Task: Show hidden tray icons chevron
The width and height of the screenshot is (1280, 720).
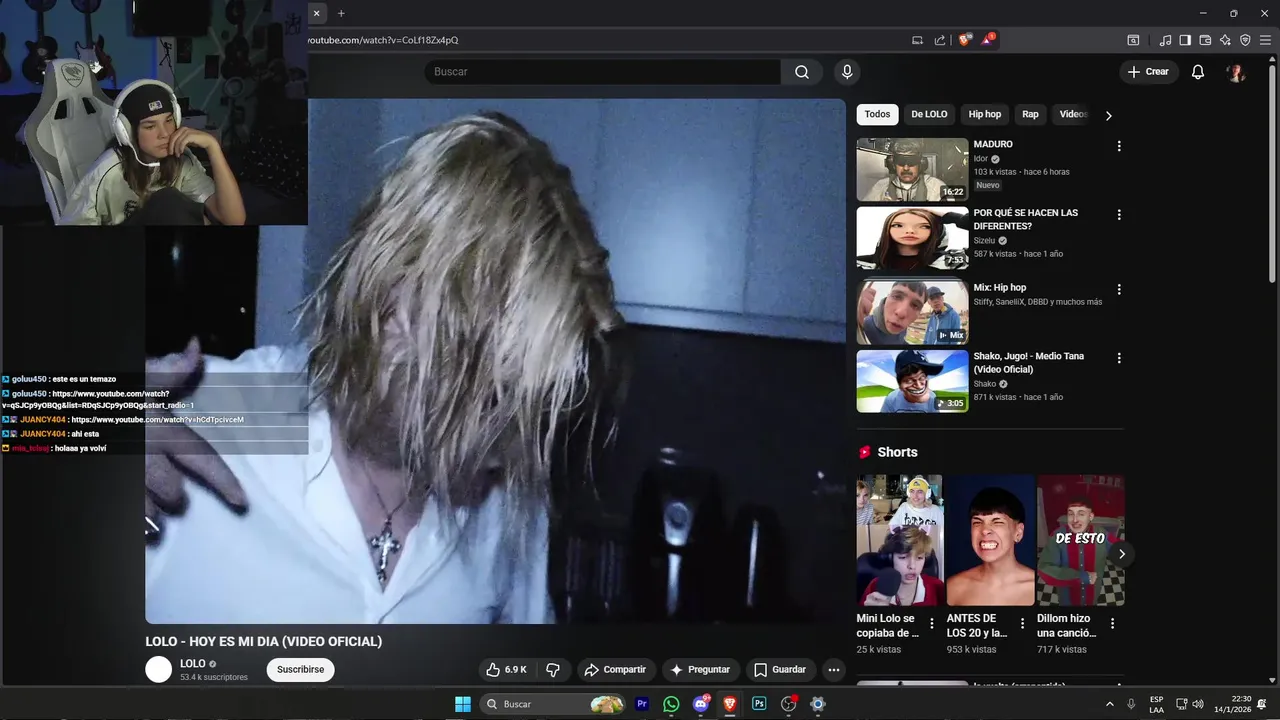Action: point(1109,704)
